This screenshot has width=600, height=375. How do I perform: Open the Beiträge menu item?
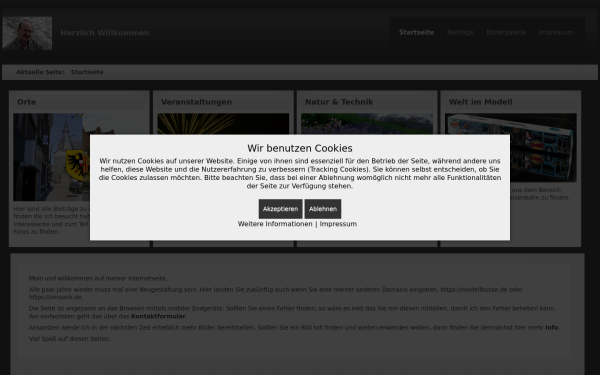460,33
